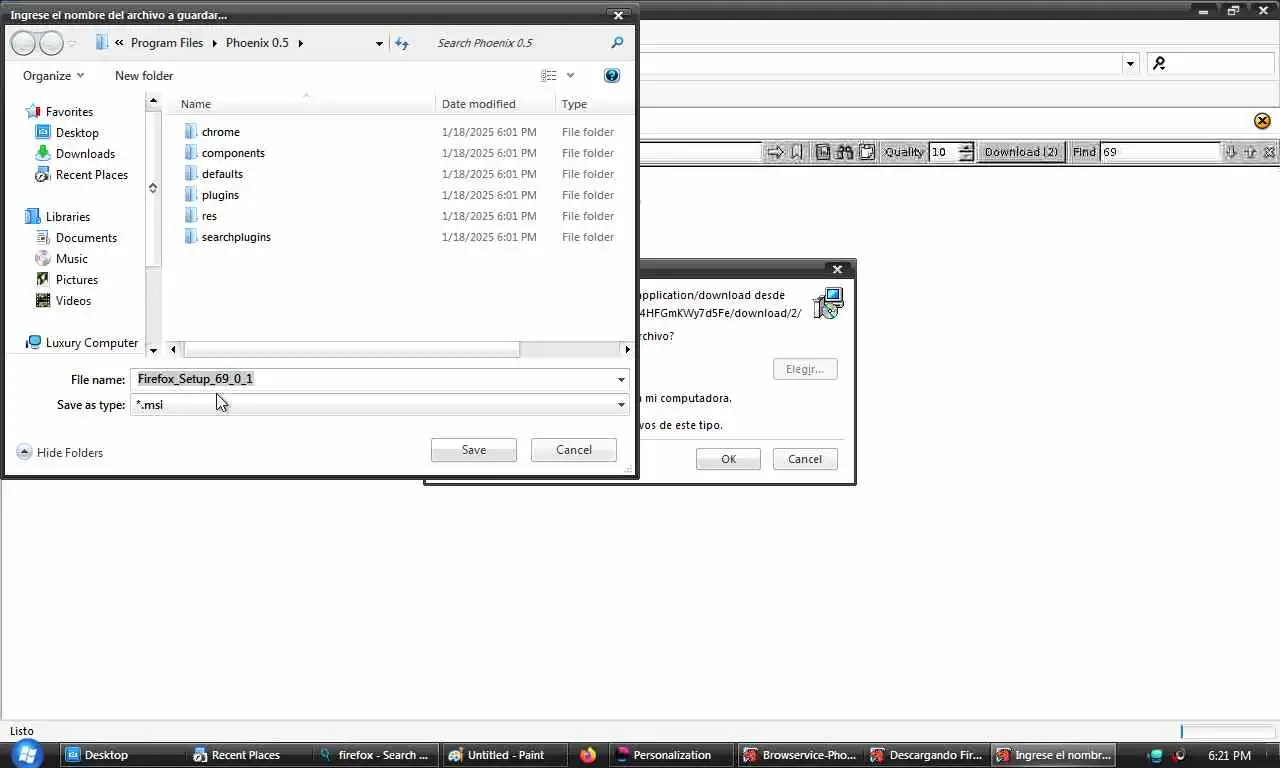Switch to Personalization window in taskbar
Image resolution: width=1280 pixels, height=768 pixels.
click(x=671, y=755)
